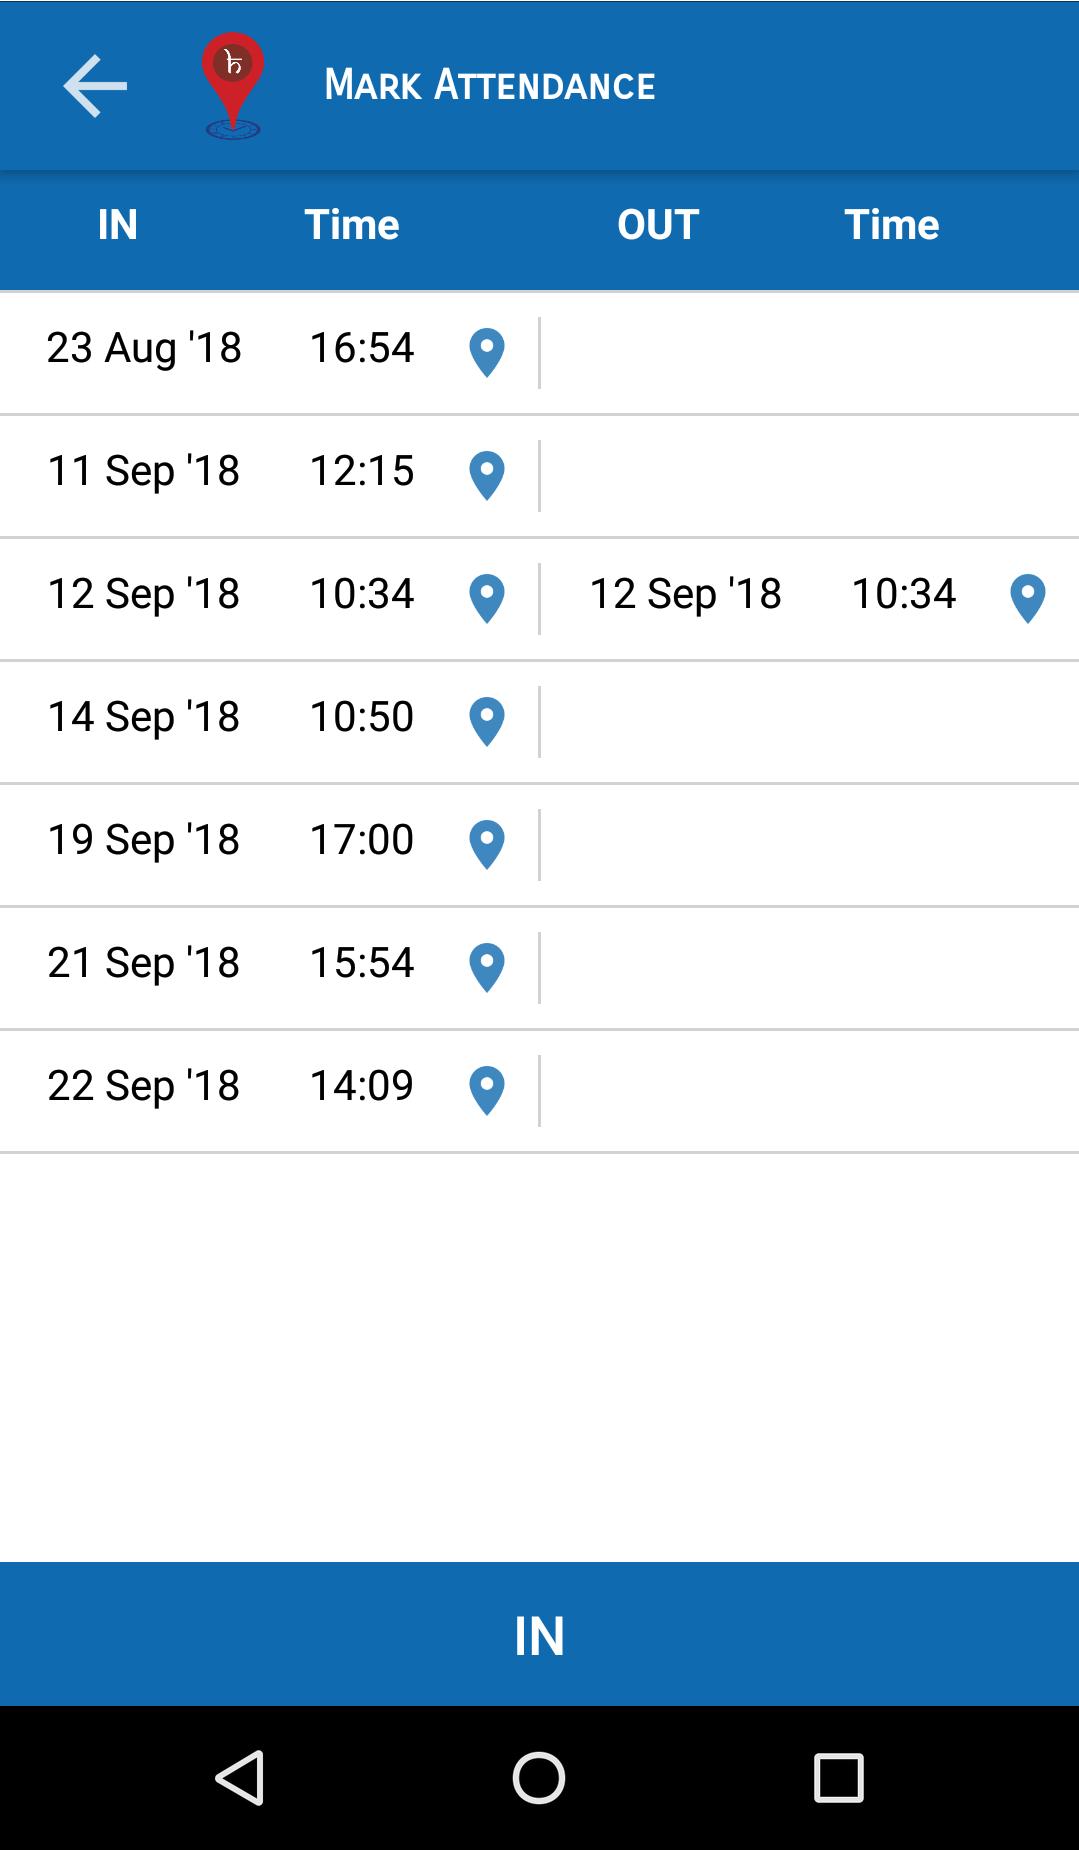The height and width of the screenshot is (1850, 1079).
Task: Show OUT location pin for 12 Sep '18
Action: click(x=1027, y=598)
